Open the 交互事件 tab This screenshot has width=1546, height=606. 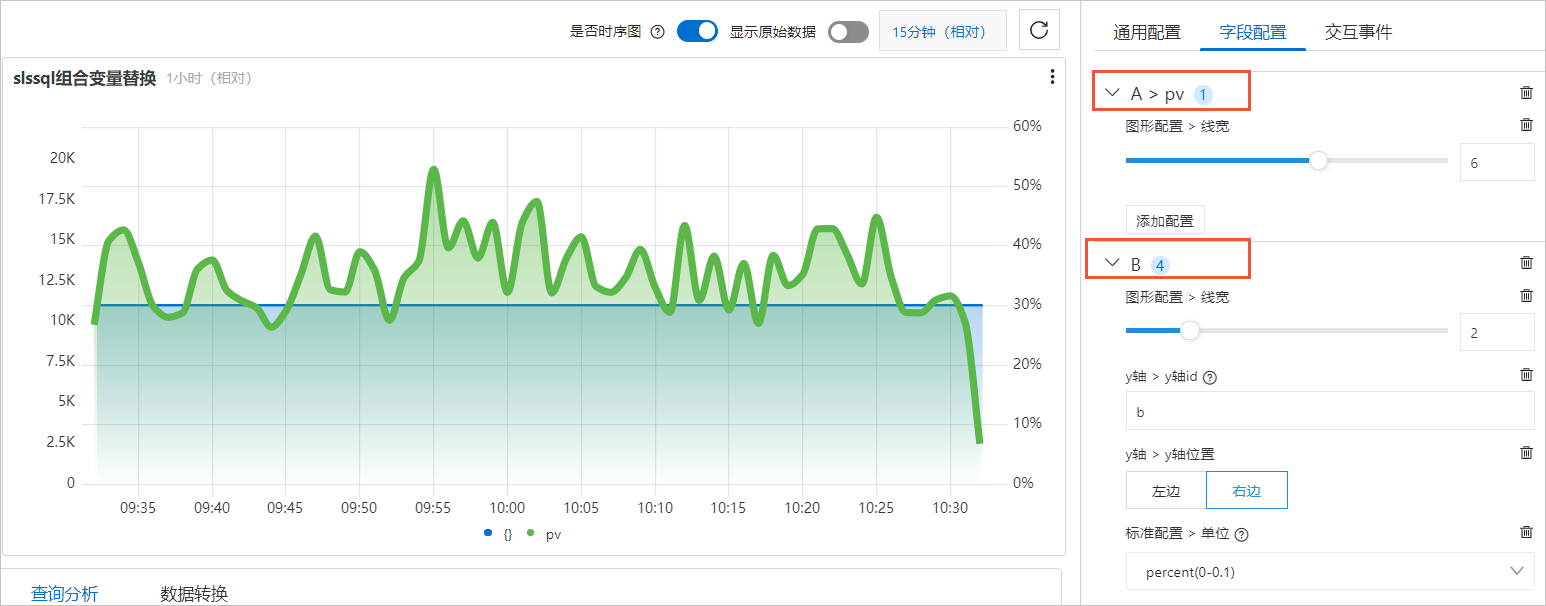[1358, 32]
